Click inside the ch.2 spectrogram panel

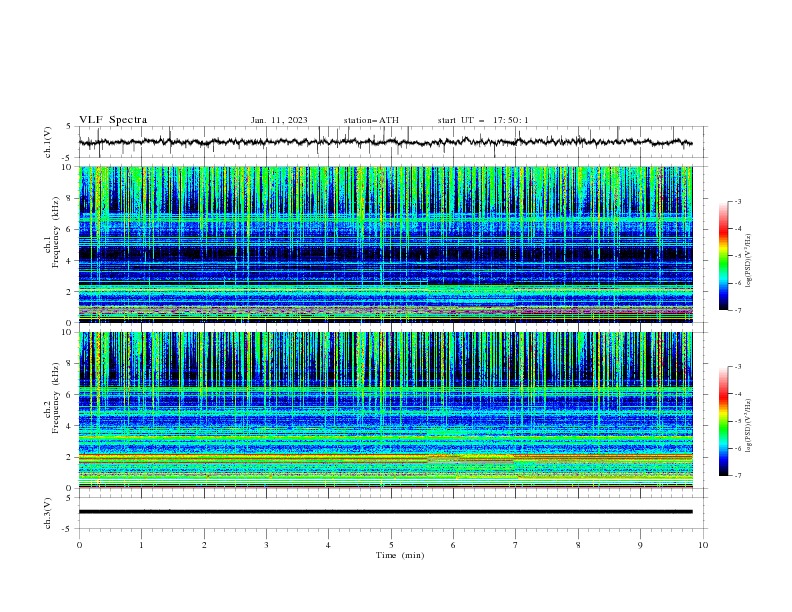point(385,410)
